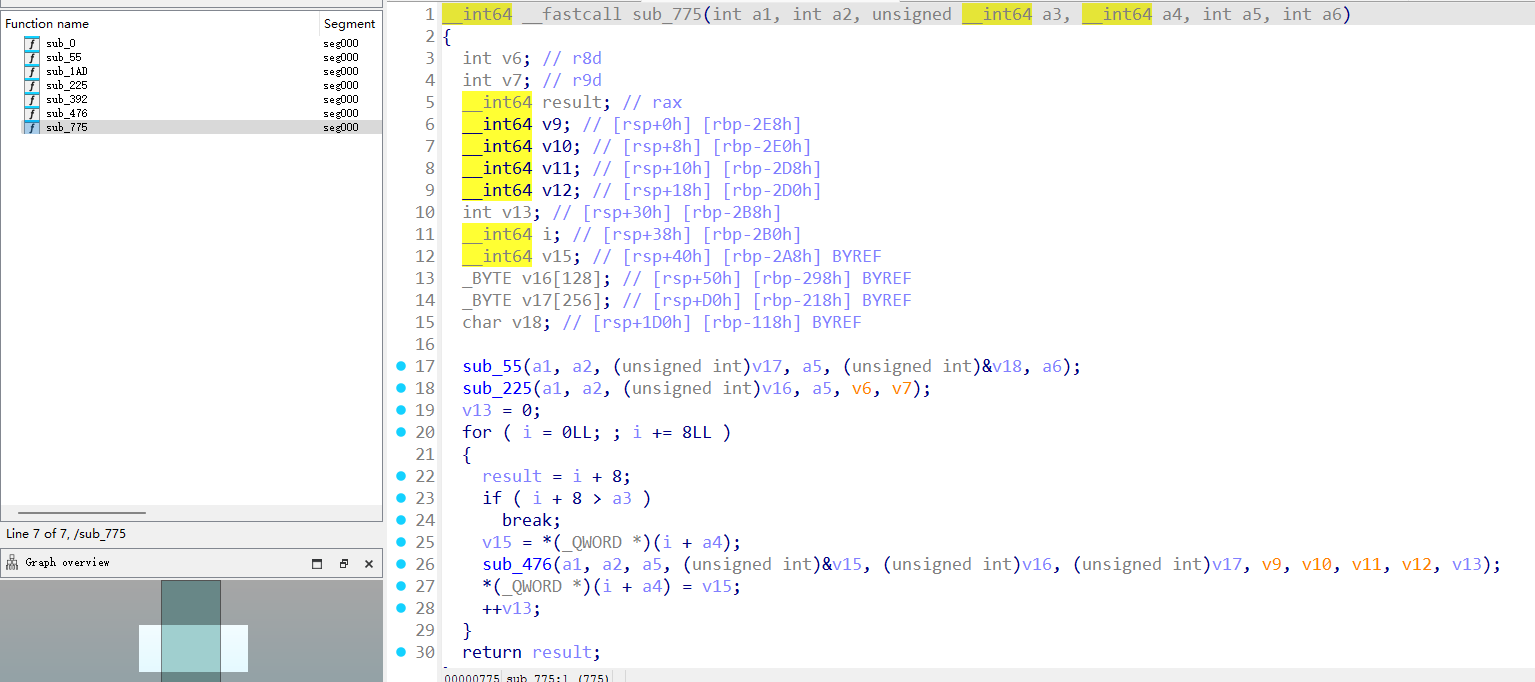Click the horizontal scrollbar below Functions list

(82, 510)
